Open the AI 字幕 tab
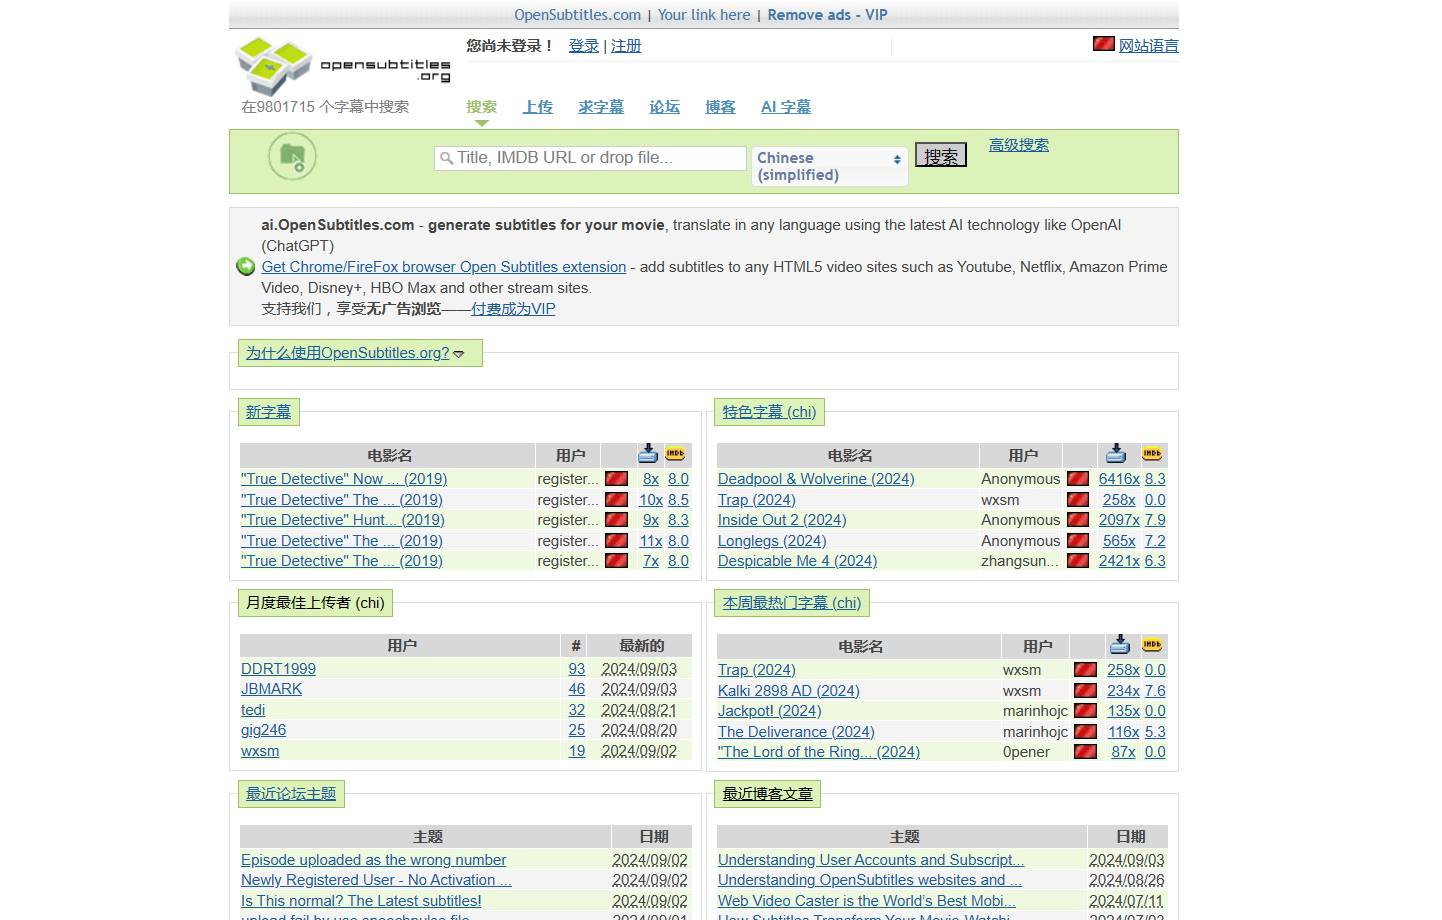 tap(785, 107)
